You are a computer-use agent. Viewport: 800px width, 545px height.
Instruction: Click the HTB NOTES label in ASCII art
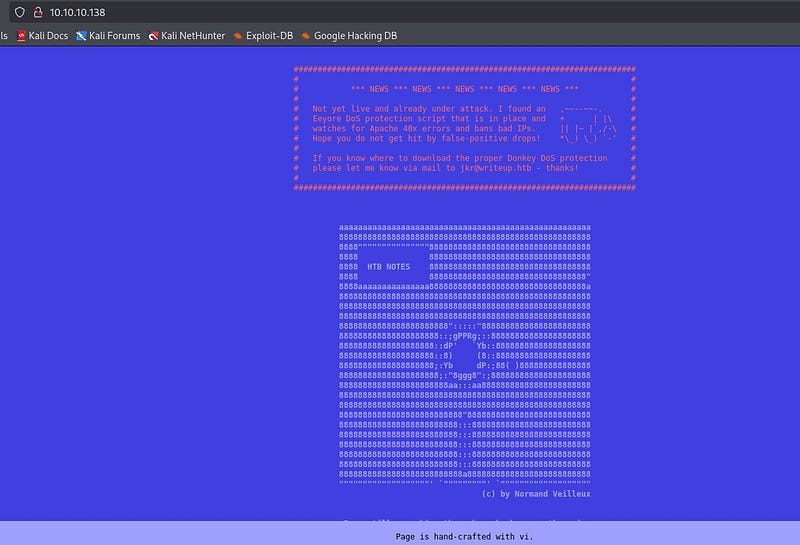point(389,267)
